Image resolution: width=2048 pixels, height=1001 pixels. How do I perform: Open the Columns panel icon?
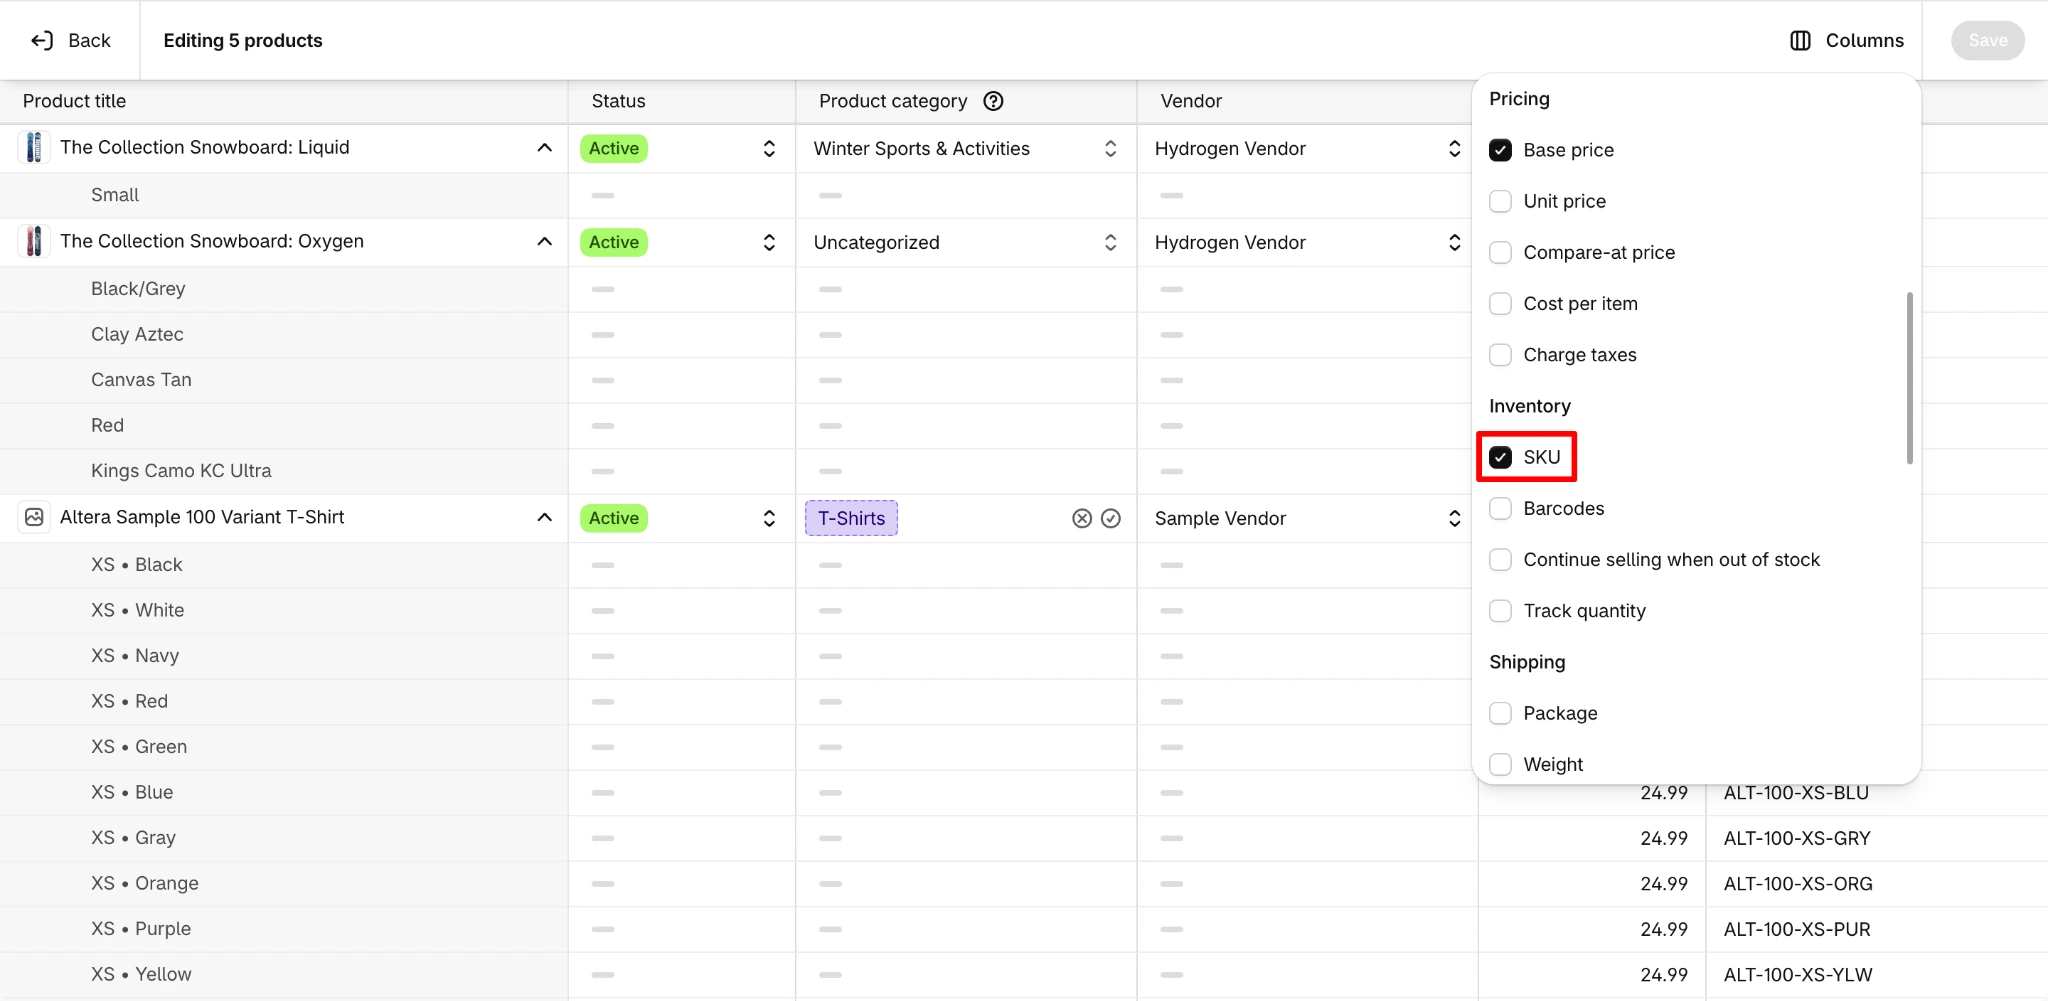pyautogui.click(x=1800, y=40)
